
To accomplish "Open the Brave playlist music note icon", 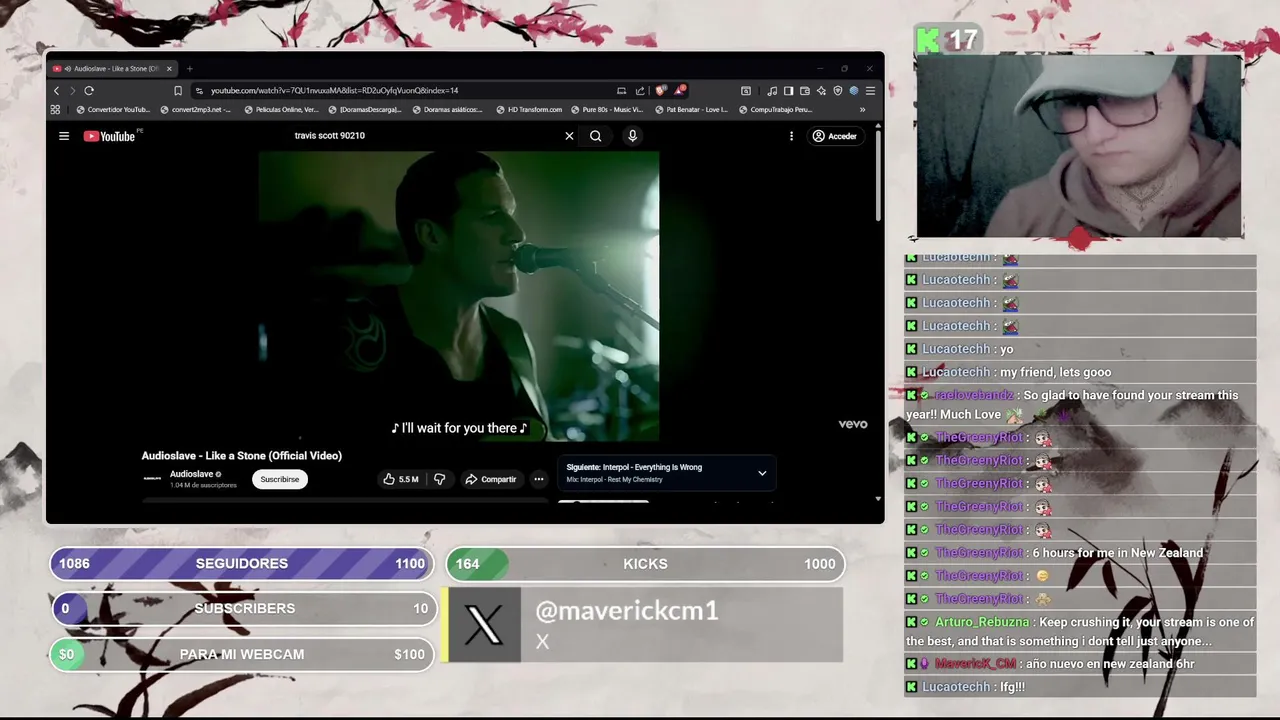I will 772,91.
